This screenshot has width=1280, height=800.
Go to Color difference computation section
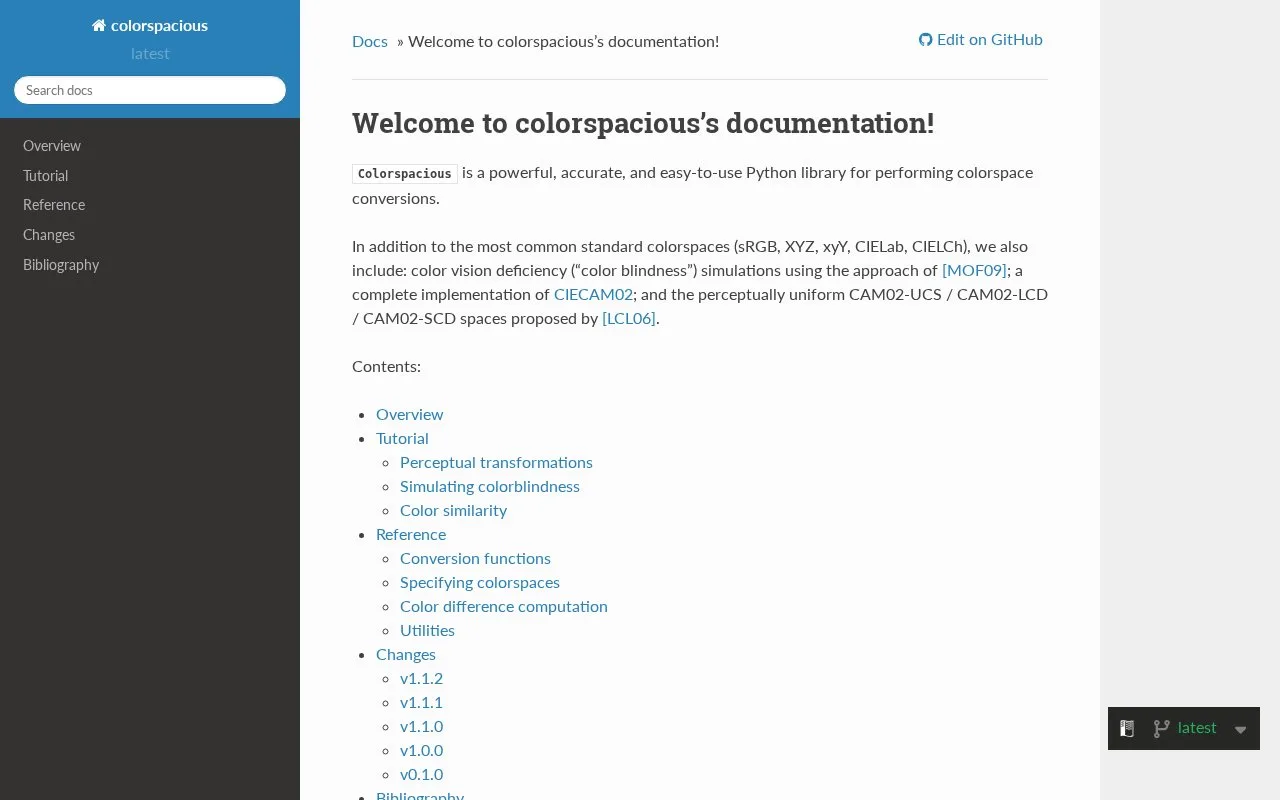click(504, 606)
